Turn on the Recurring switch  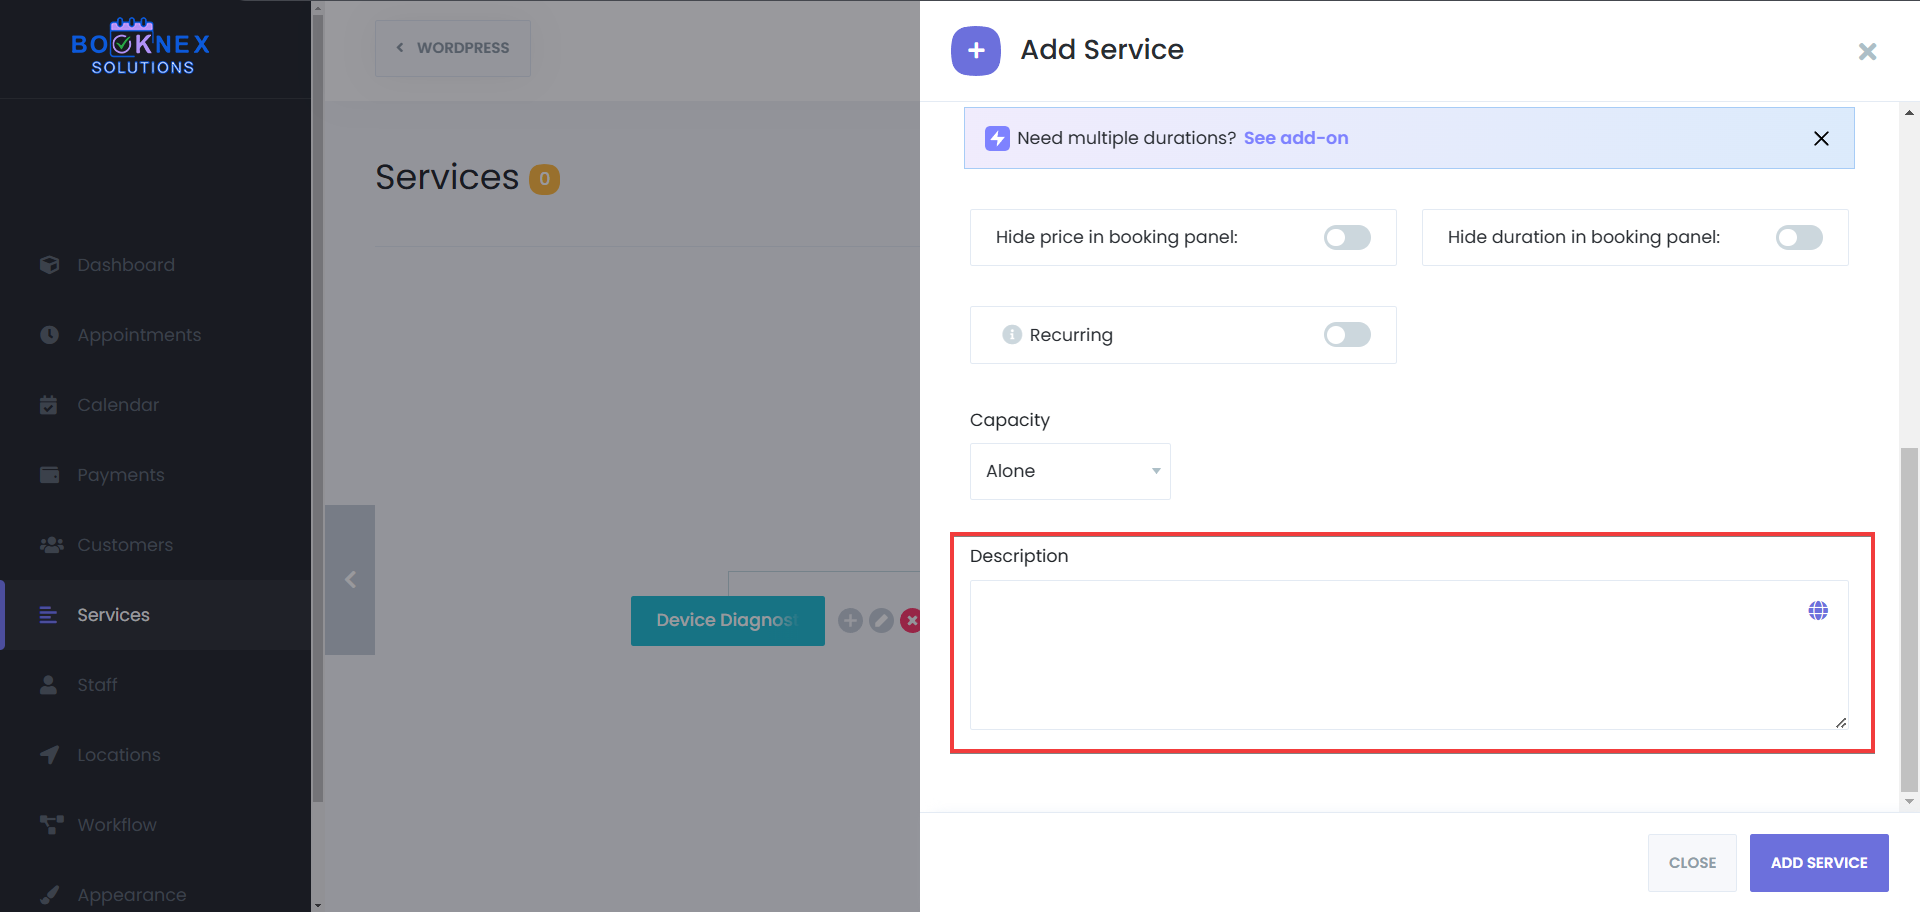point(1346,335)
